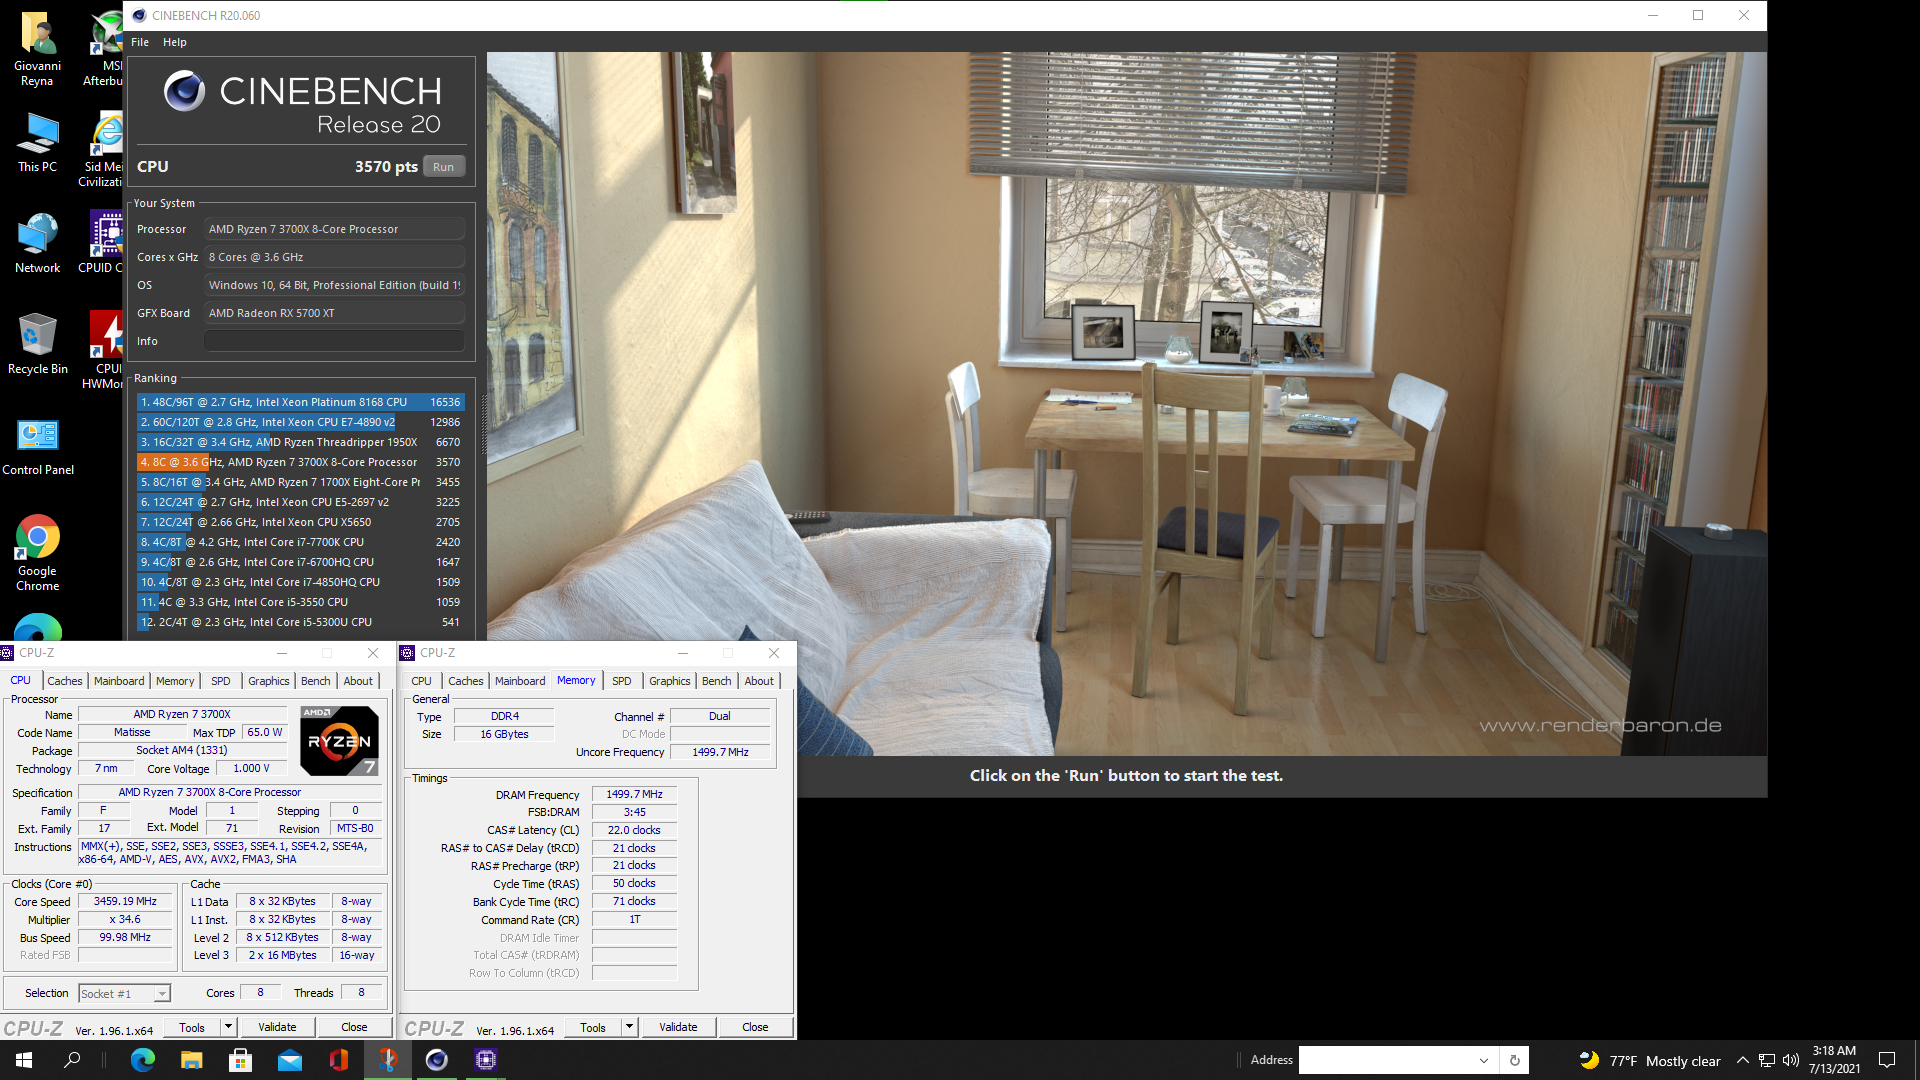Switch to Mainboard tab in left CPU-Z
Viewport: 1920px width, 1080px height.
click(x=119, y=681)
